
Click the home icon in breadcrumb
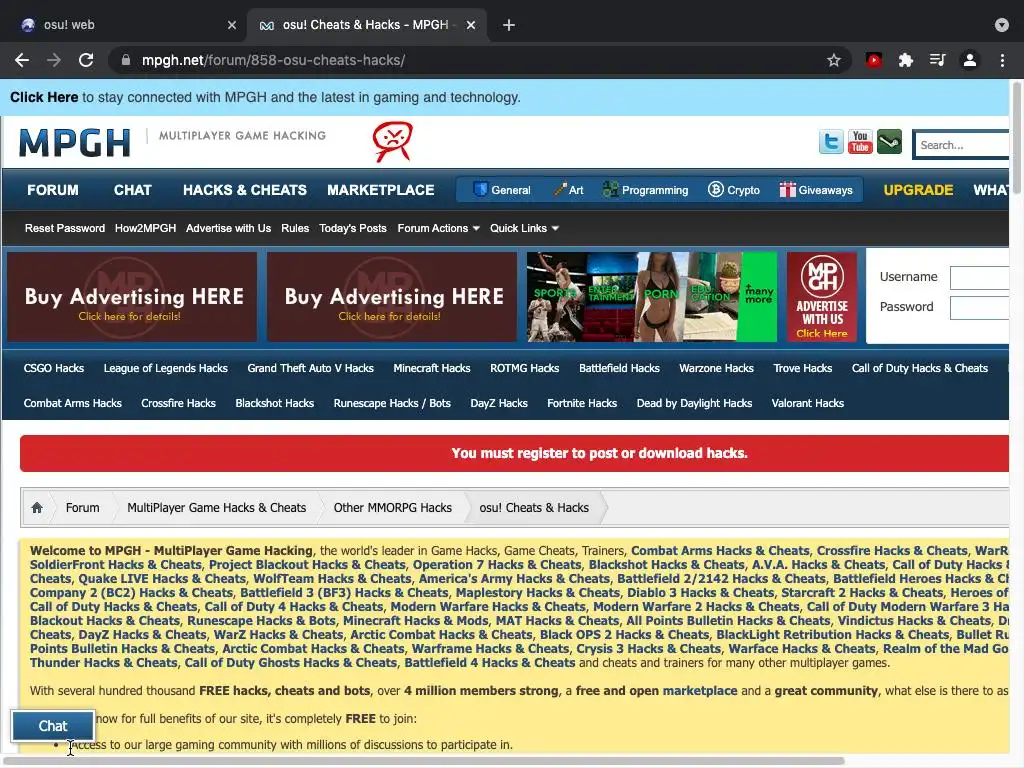click(37, 507)
